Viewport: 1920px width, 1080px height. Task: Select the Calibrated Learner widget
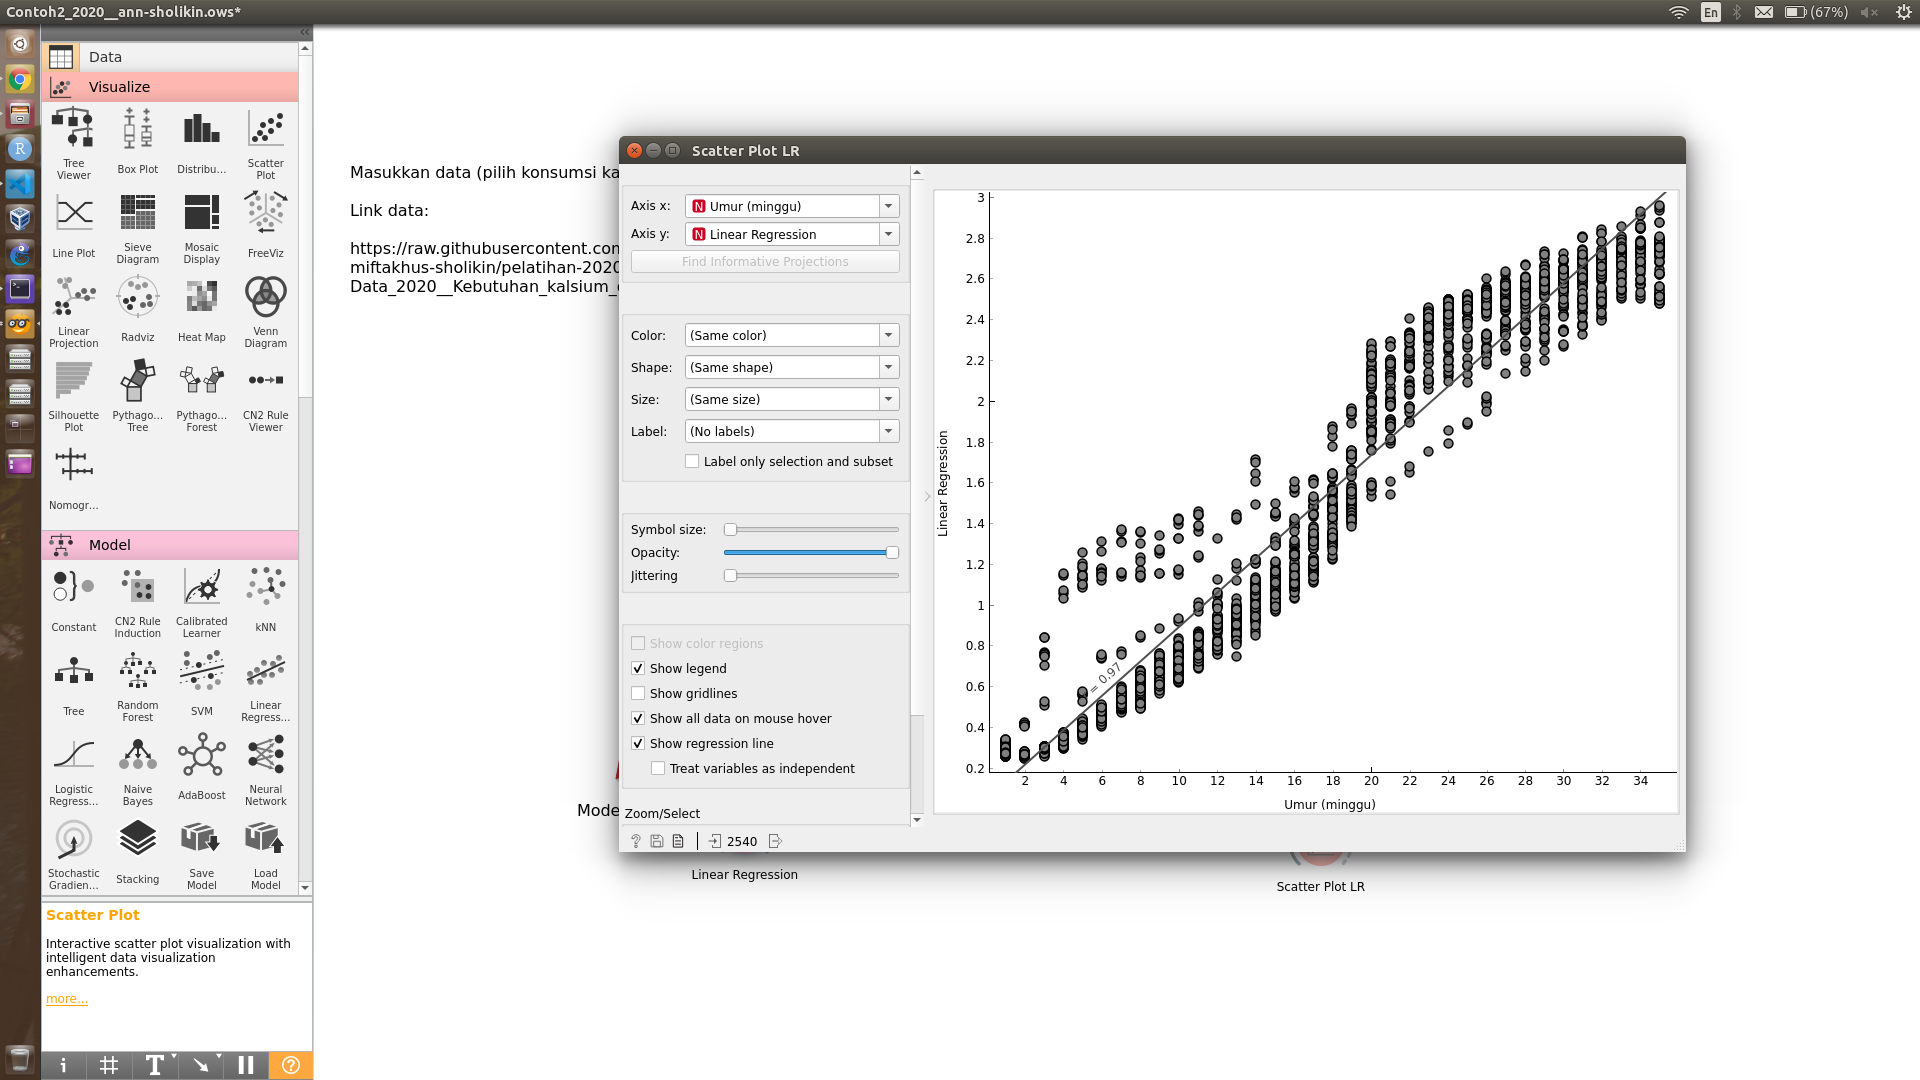pyautogui.click(x=202, y=601)
